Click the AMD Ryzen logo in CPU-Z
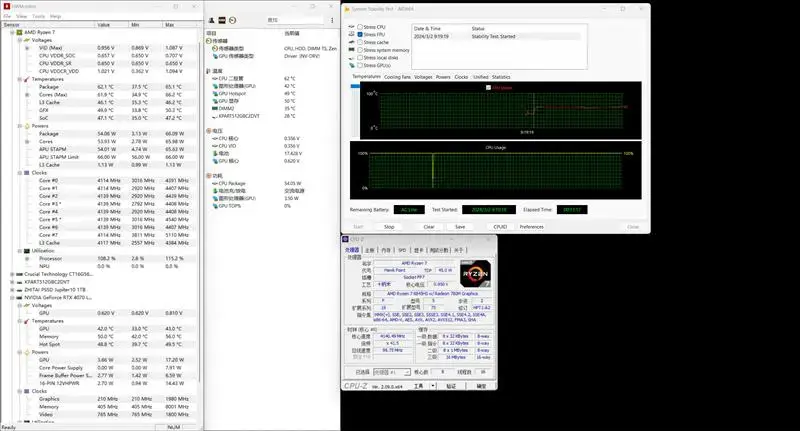800x431 pixels. point(475,274)
